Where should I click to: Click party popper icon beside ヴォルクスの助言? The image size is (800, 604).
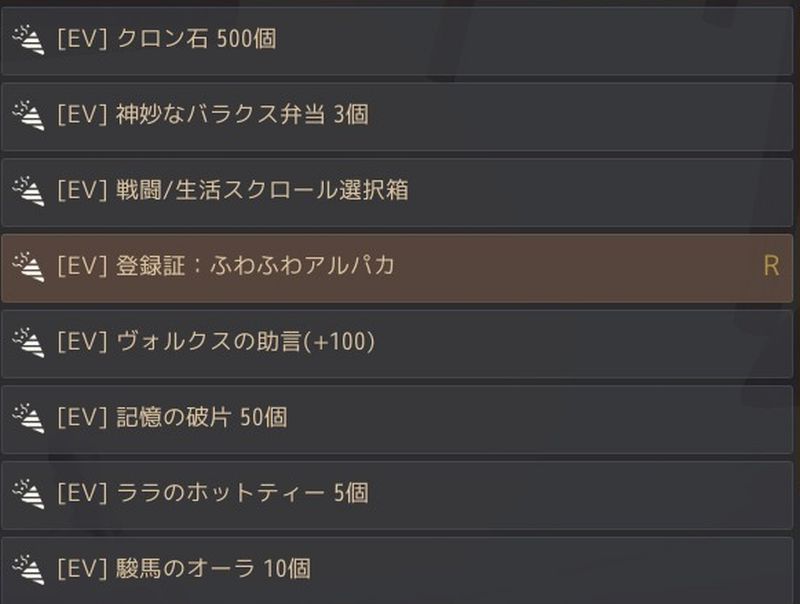pos(27,342)
